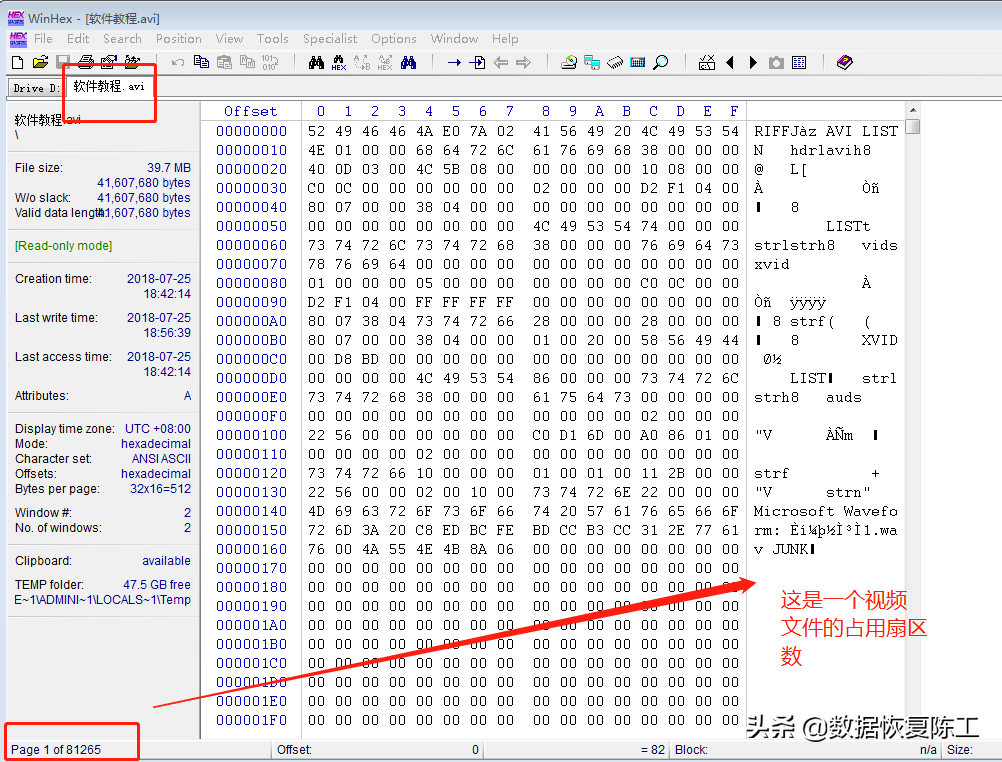
Task: Click the Go To Offset arrow icon
Action: click(454, 62)
